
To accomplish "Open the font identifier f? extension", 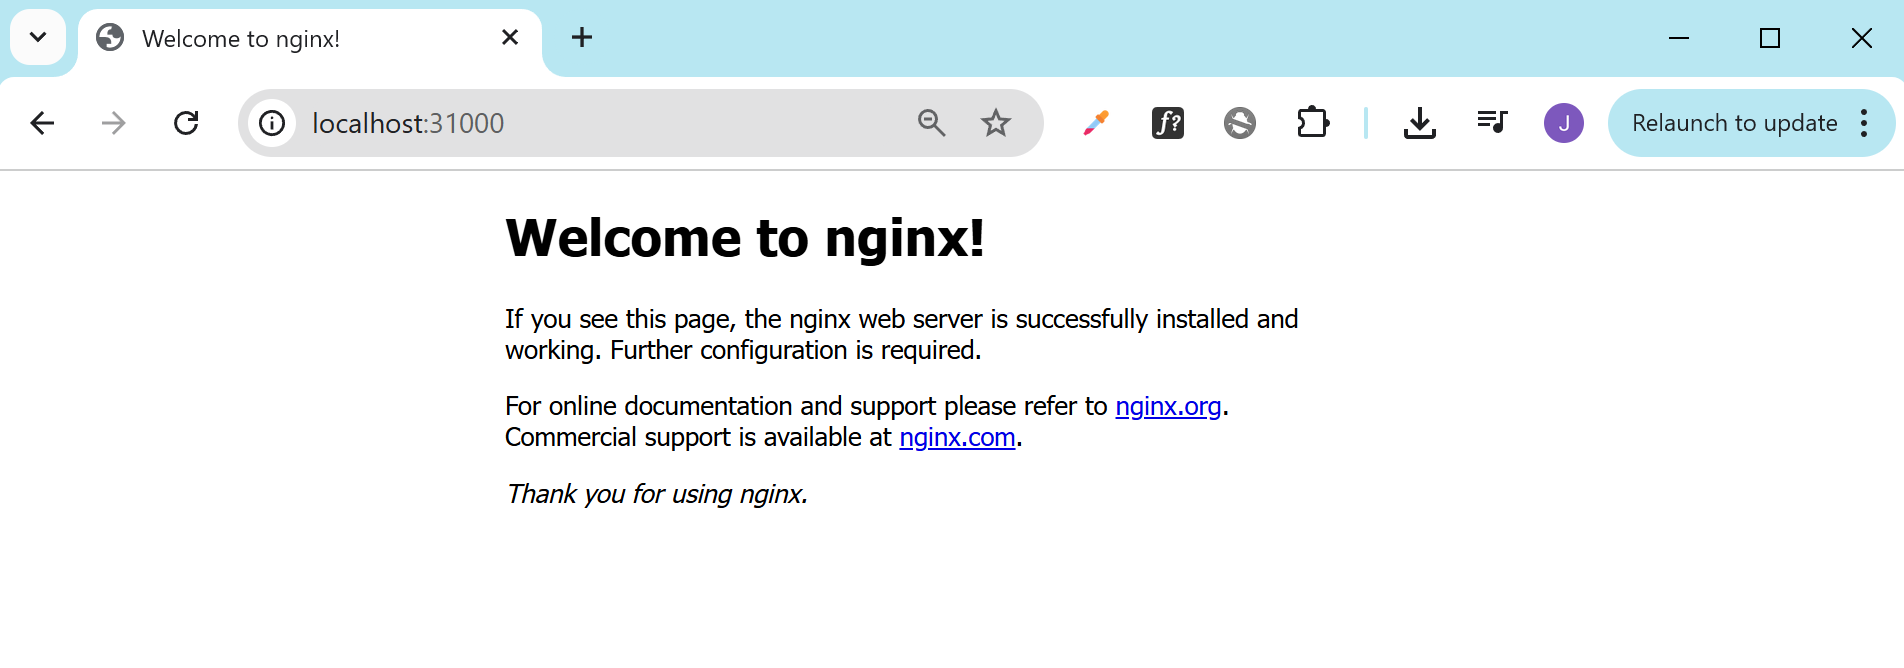I will (1168, 123).
